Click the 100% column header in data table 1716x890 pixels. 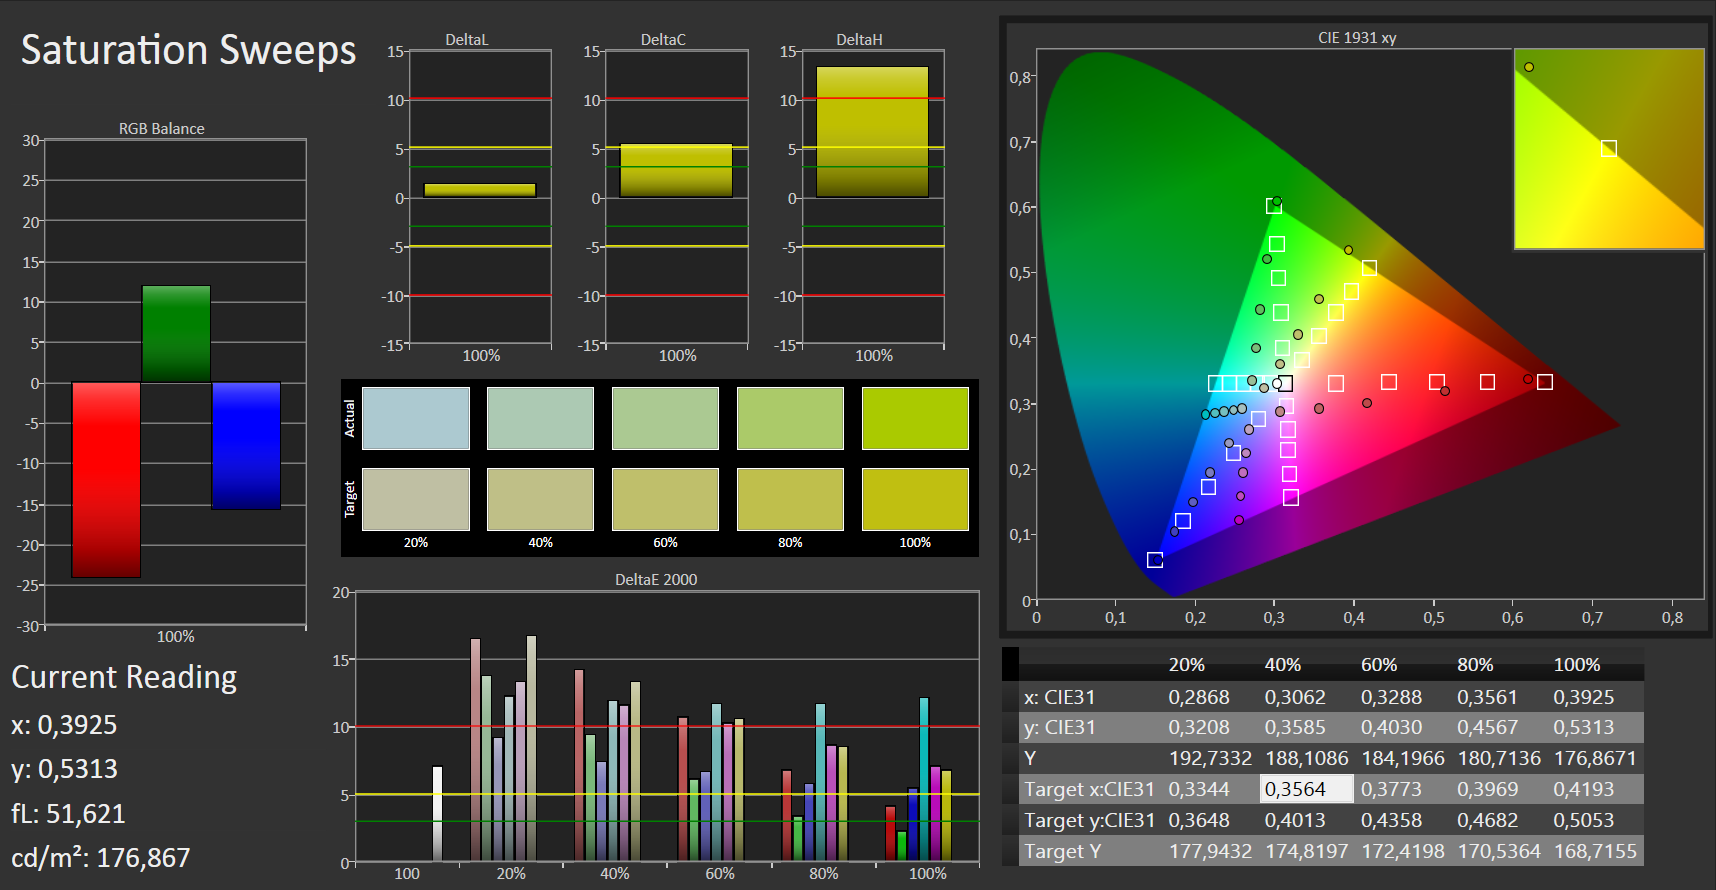pyautogui.click(x=1576, y=665)
